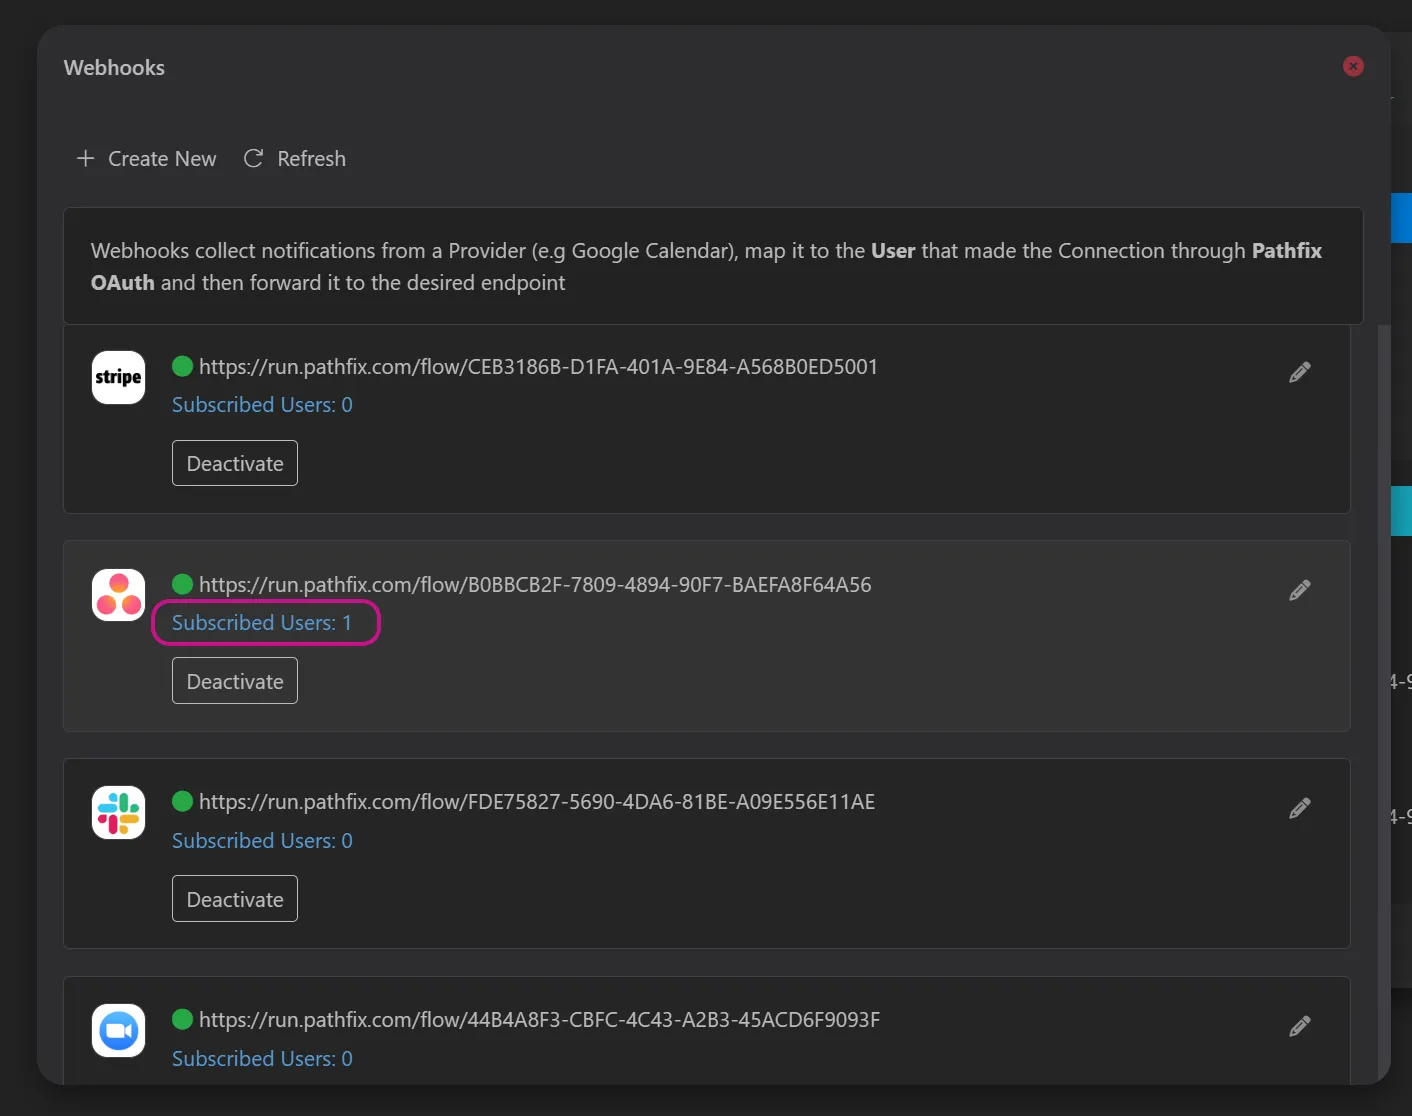Edit the Asana webhook with pencil icon
This screenshot has width=1412, height=1116.
1300,590
